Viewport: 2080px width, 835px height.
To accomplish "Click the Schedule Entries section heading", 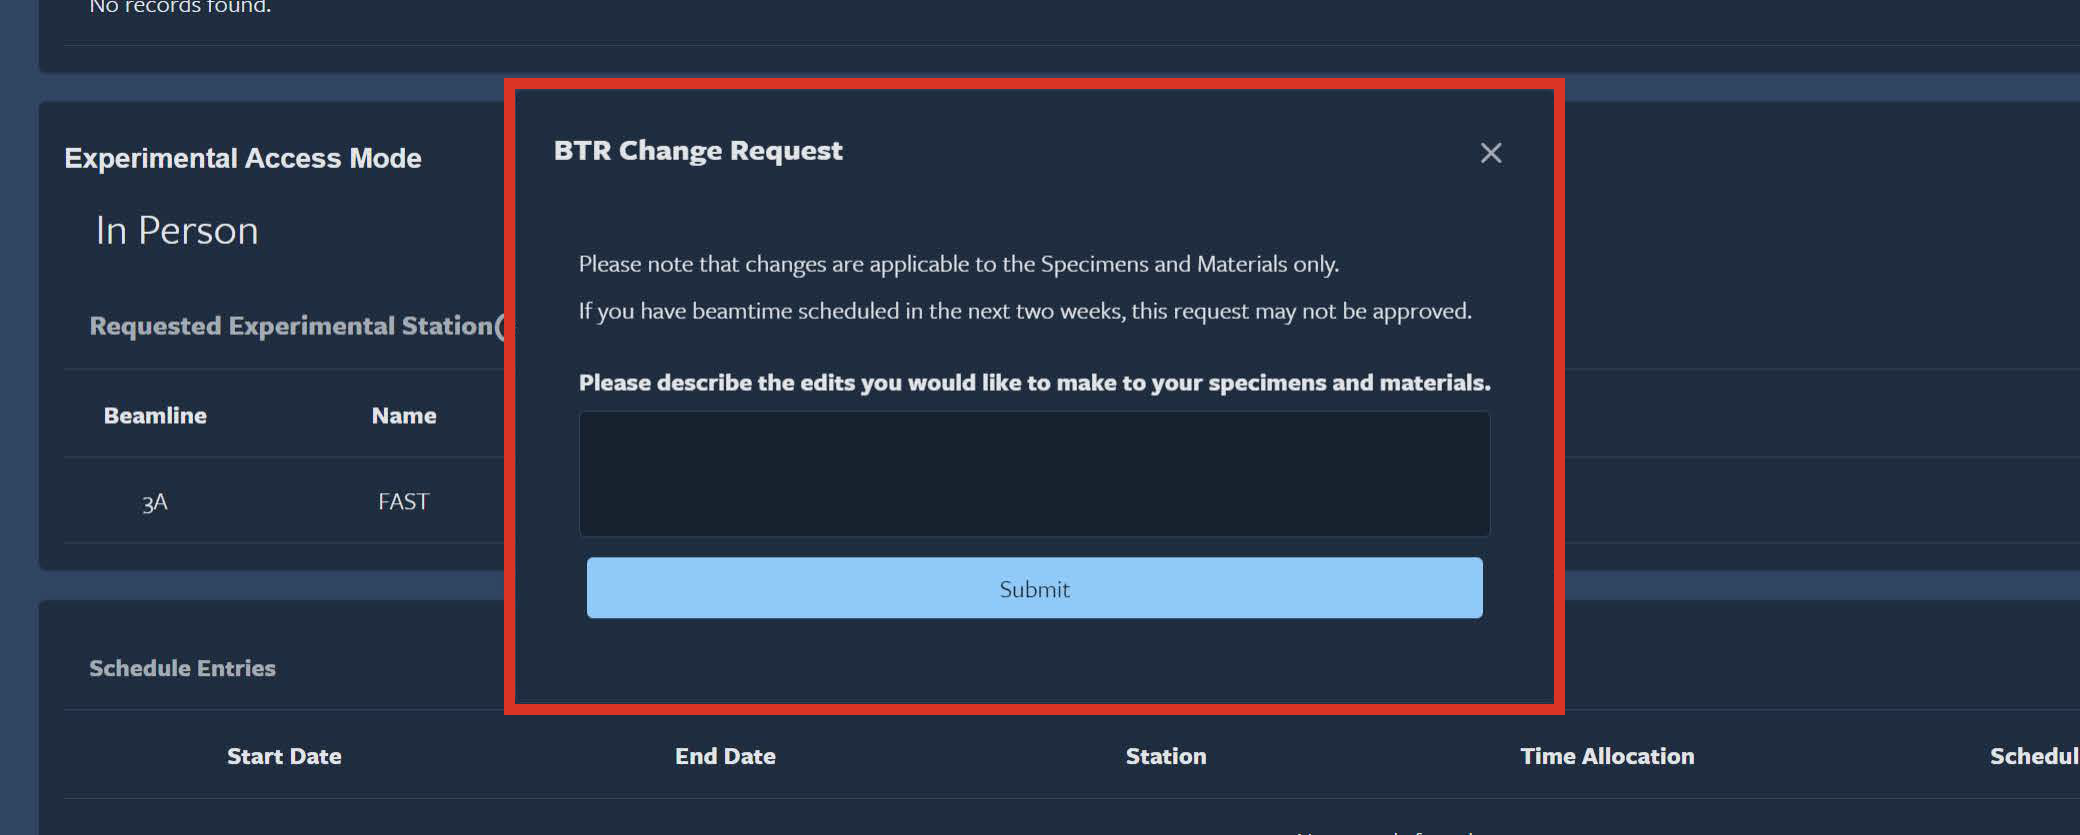I will click(x=181, y=668).
